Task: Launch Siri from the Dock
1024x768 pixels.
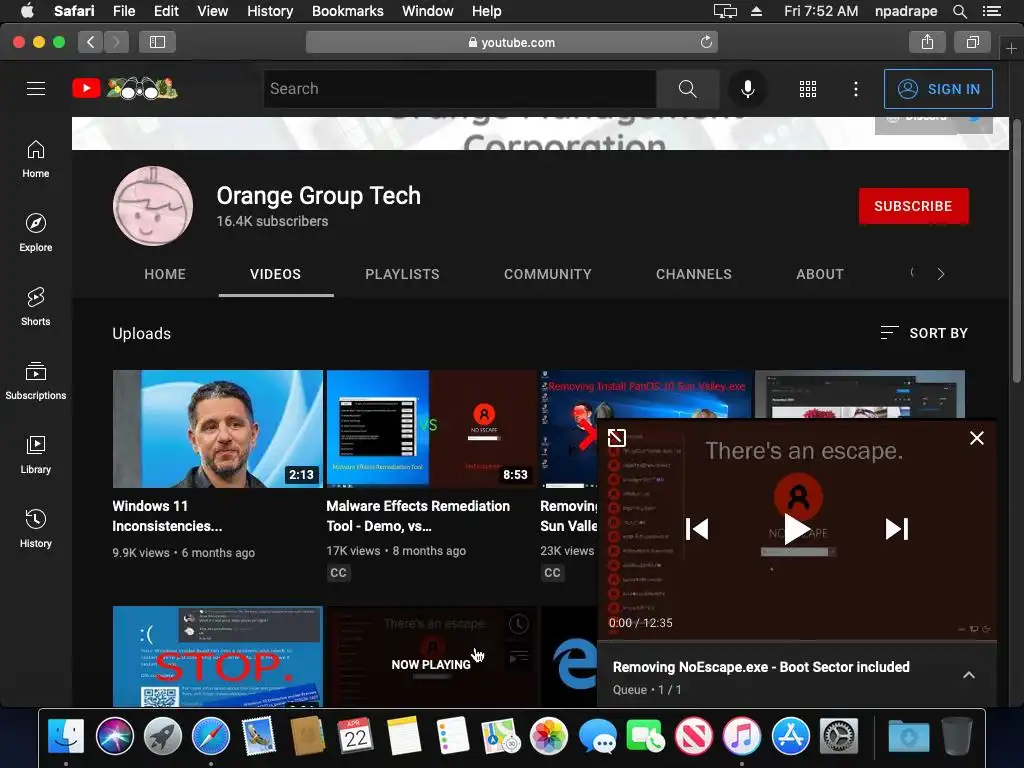Action: (114, 735)
